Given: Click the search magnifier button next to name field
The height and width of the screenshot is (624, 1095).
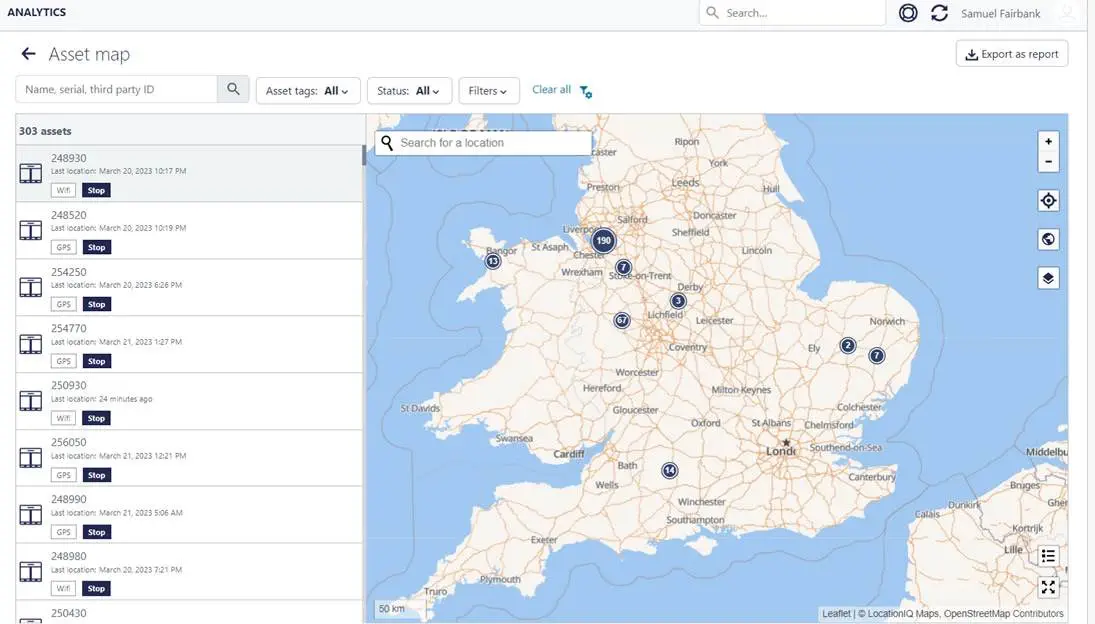Looking at the screenshot, I should (x=233, y=89).
